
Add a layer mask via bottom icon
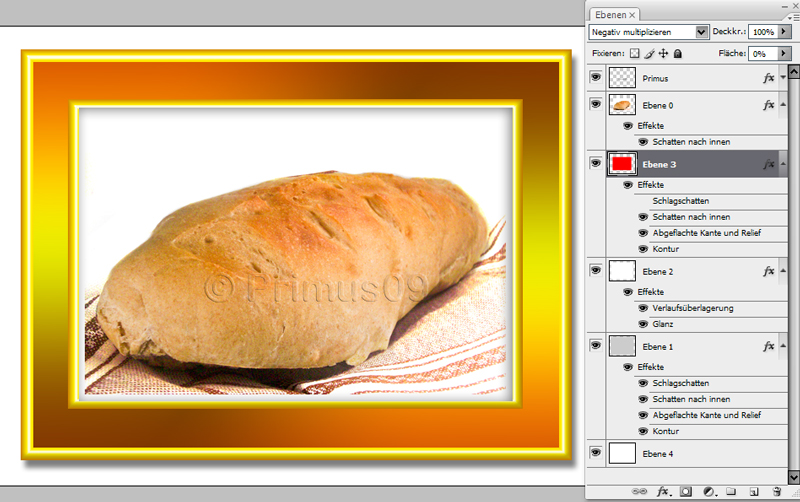[686, 492]
